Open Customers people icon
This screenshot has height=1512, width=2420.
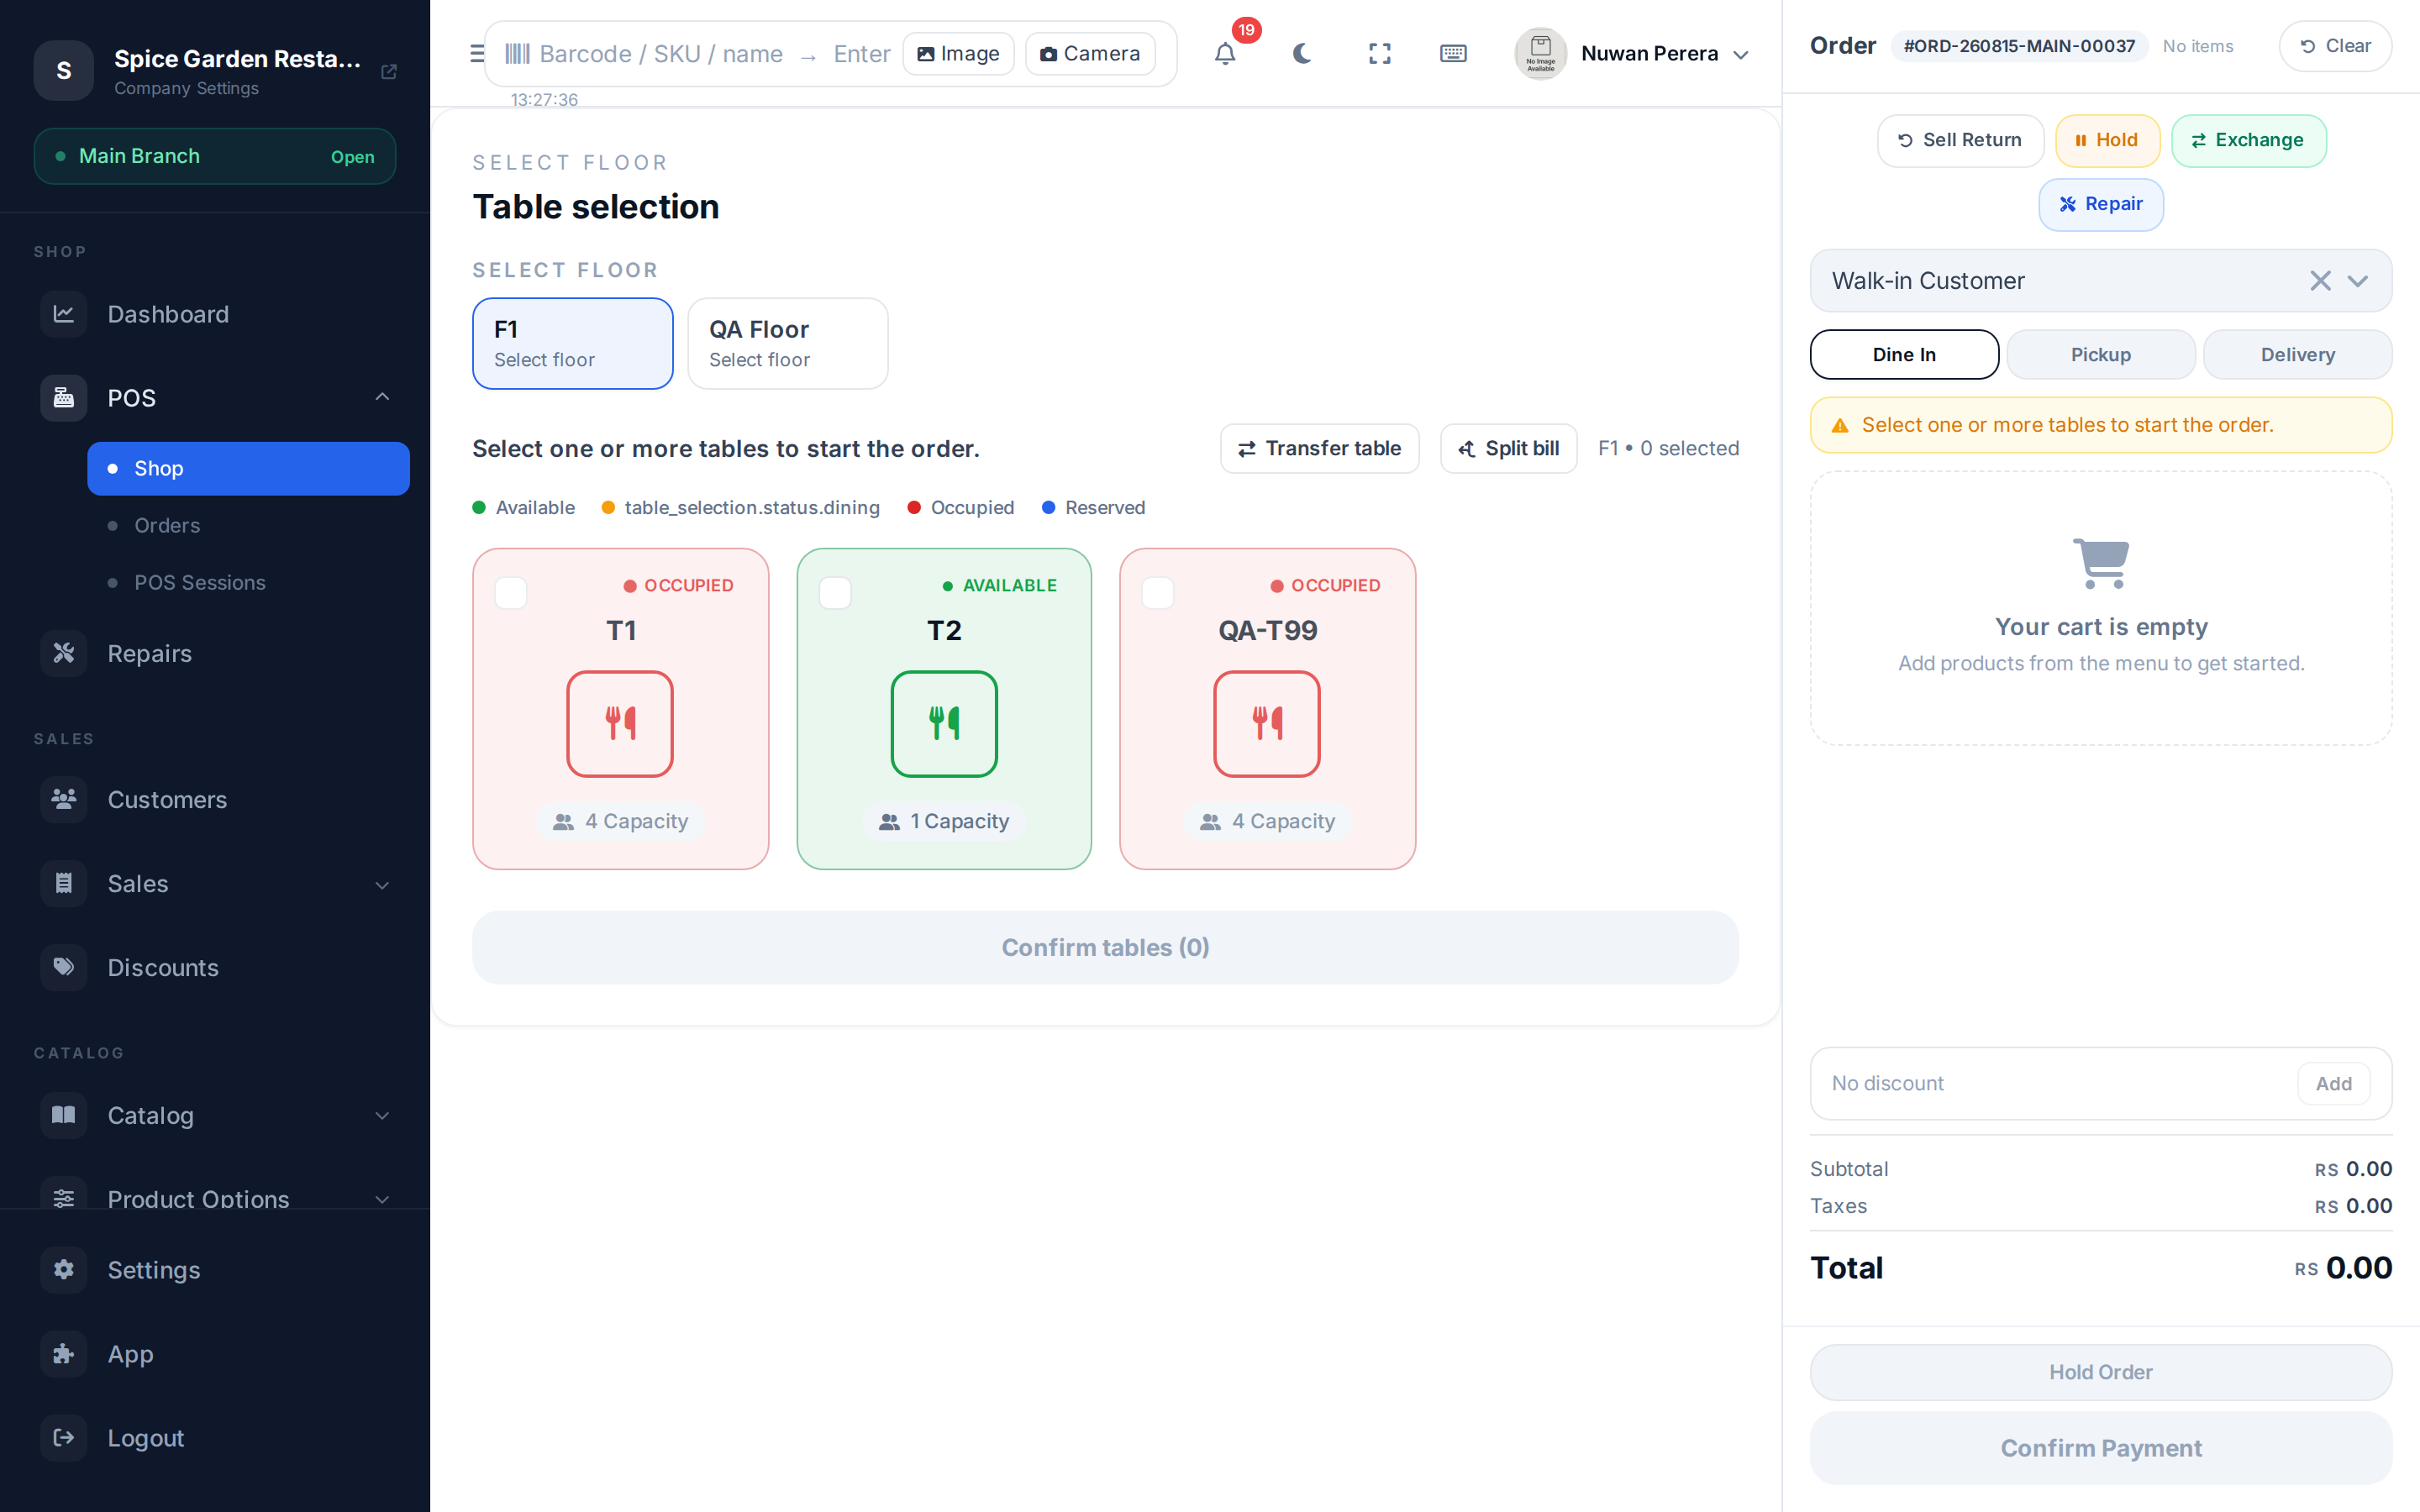point(64,799)
